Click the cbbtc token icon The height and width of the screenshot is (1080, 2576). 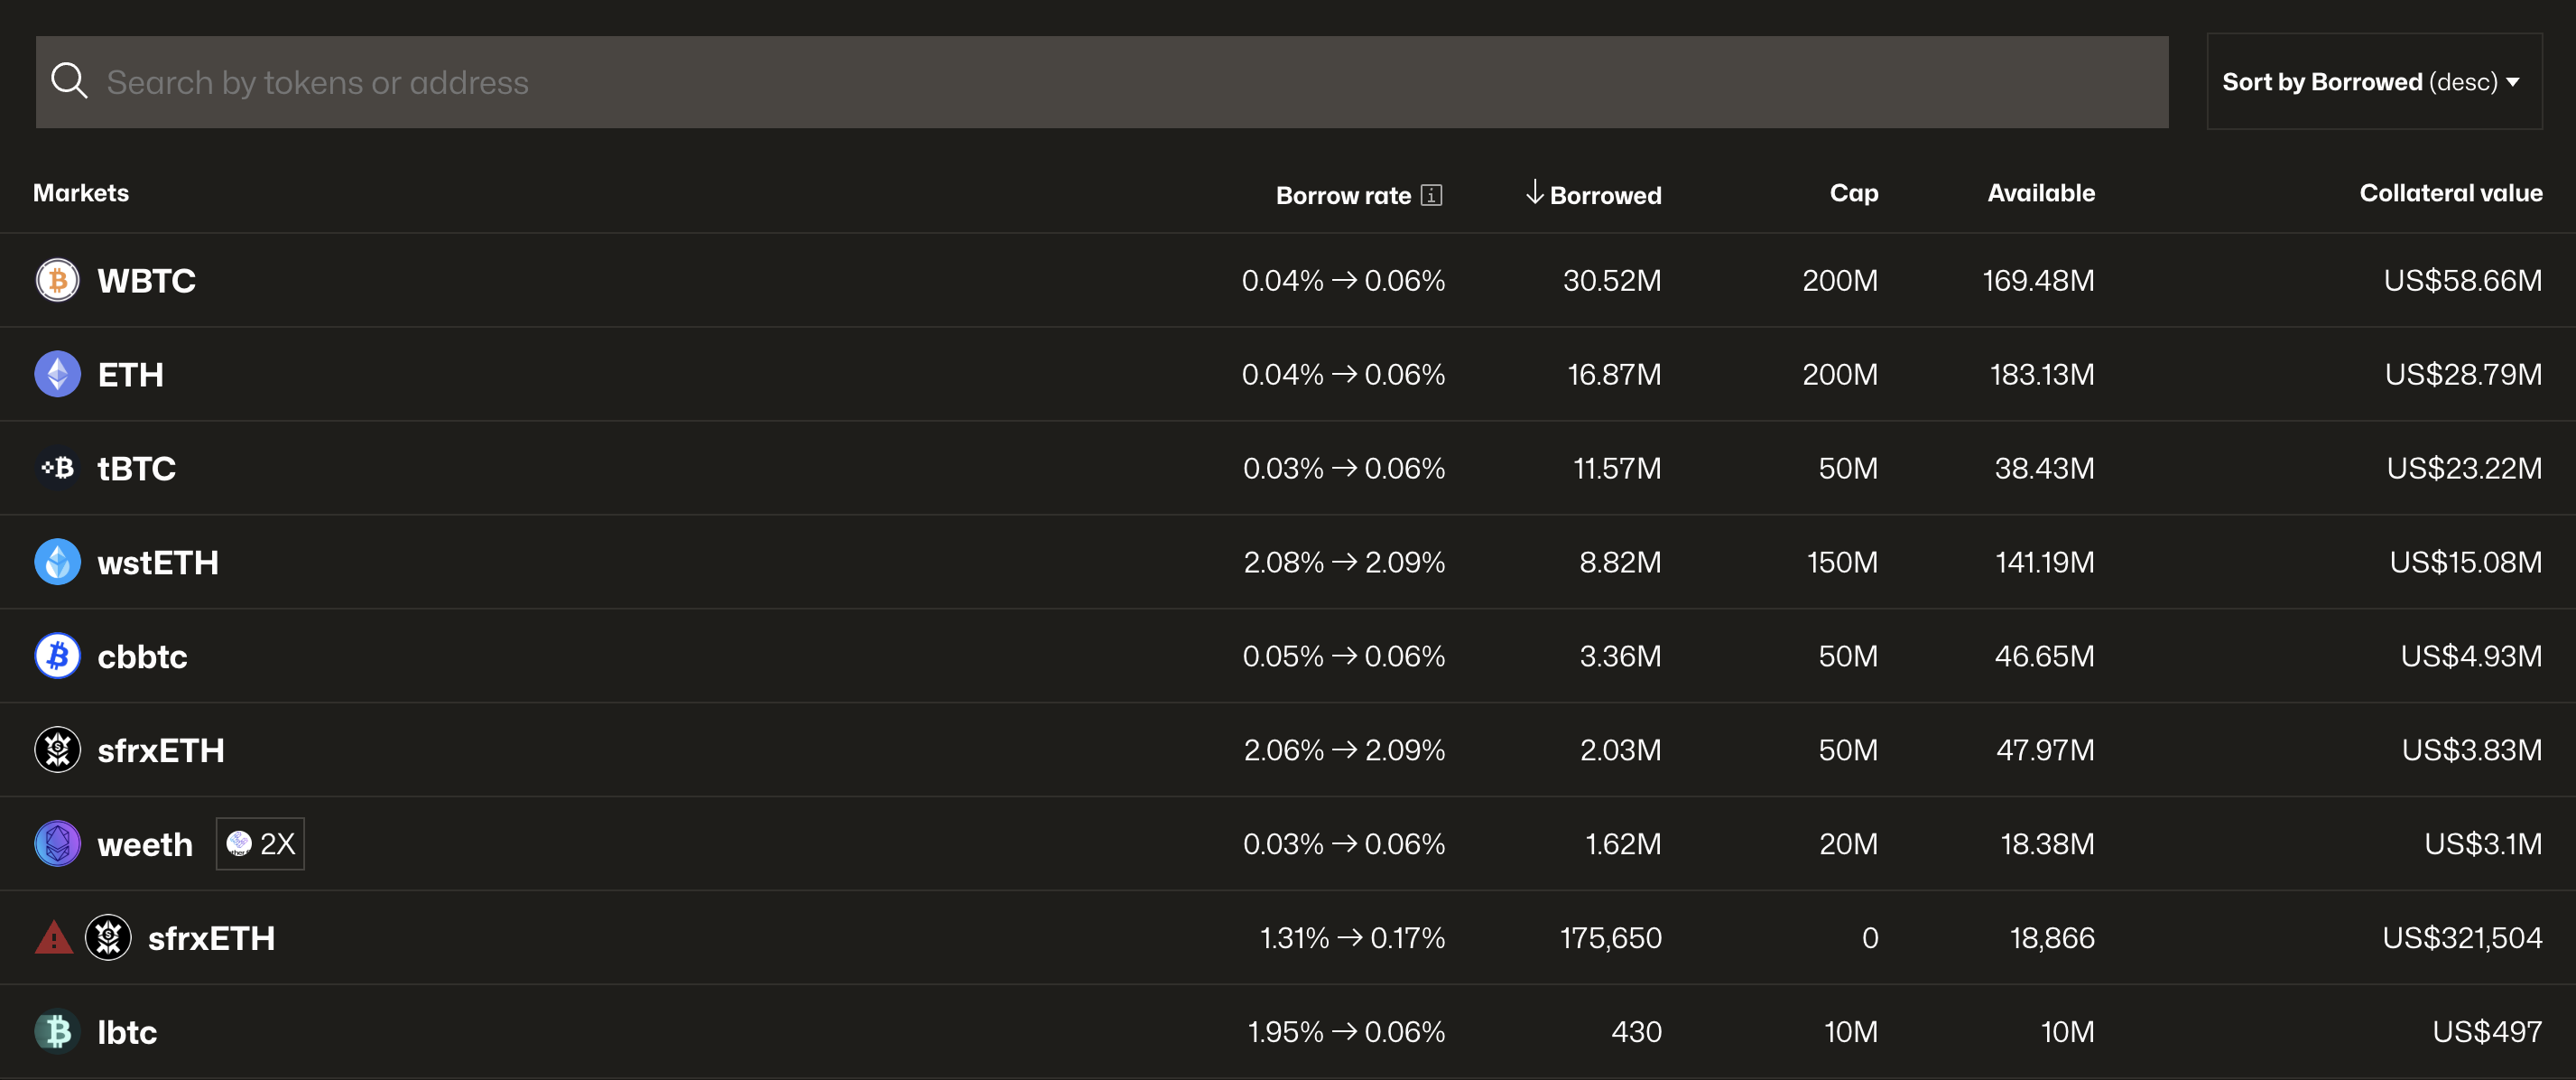pyautogui.click(x=58, y=656)
